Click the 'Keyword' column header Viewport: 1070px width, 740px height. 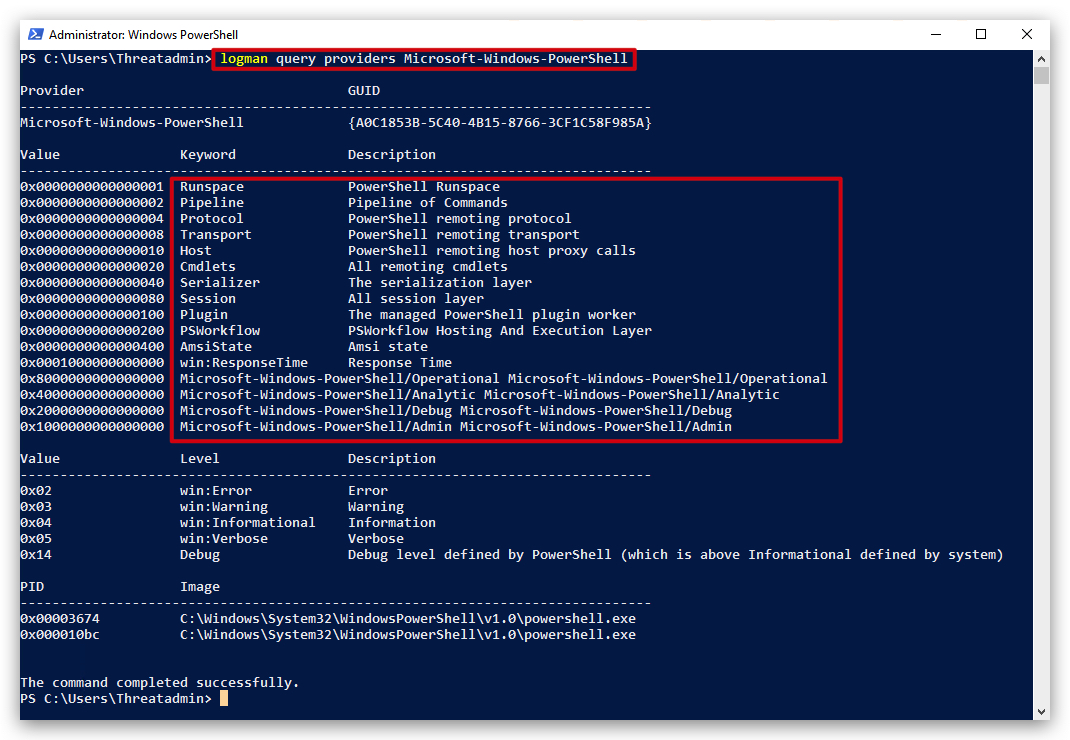207,155
